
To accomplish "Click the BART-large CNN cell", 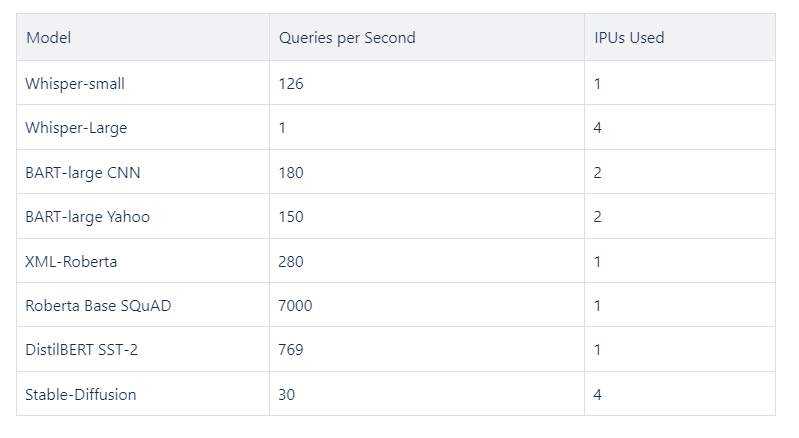I will [x=83, y=172].
